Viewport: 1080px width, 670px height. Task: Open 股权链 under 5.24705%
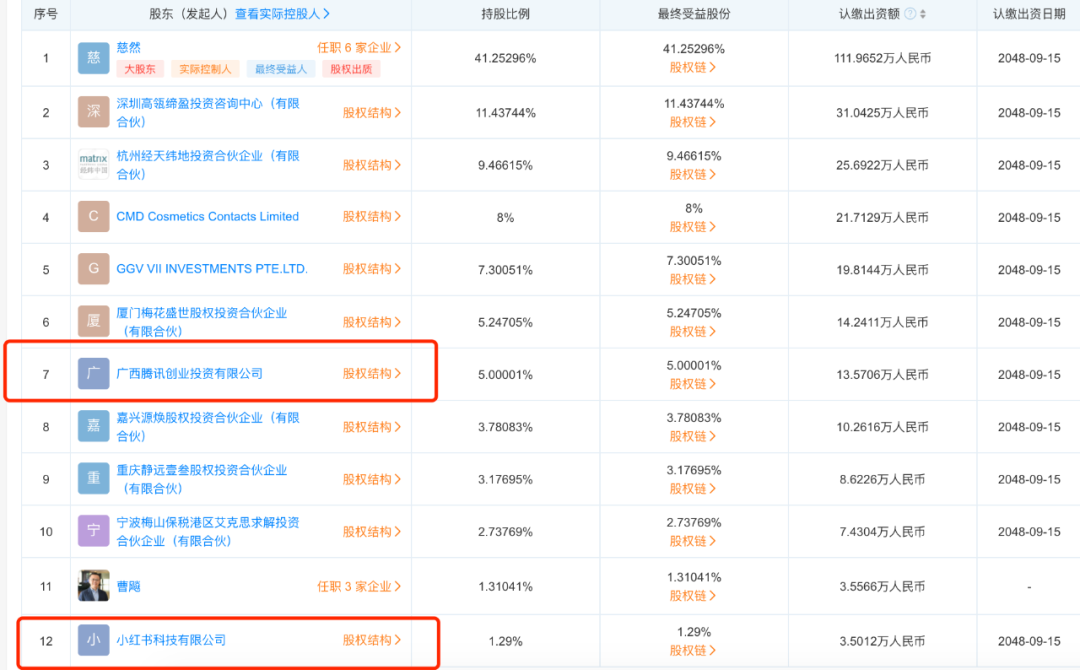tap(693, 331)
